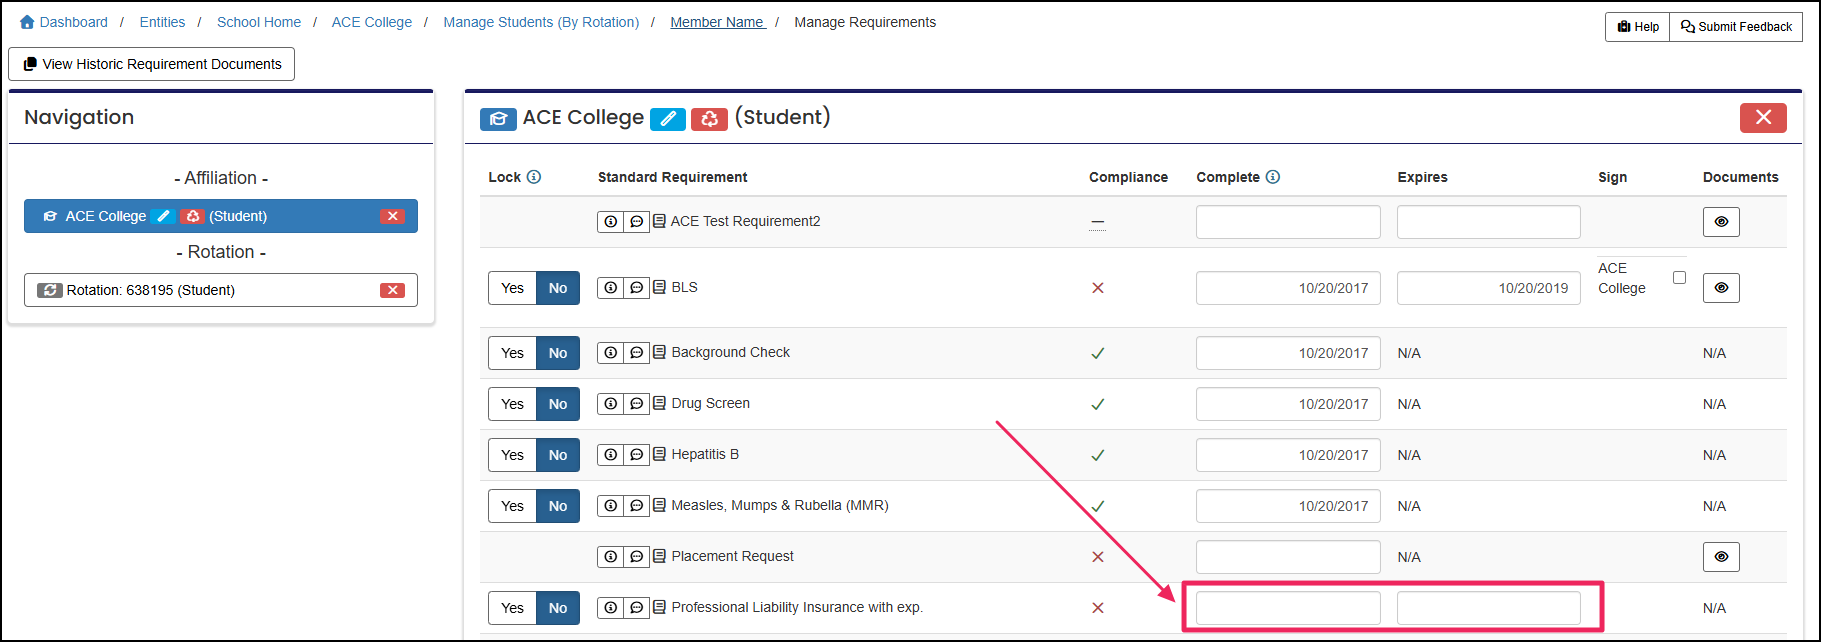Open comment icon for Measles, Mumps & Rubella
The image size is (1821, 642).
pyautogui.click(x=636, y=506)
